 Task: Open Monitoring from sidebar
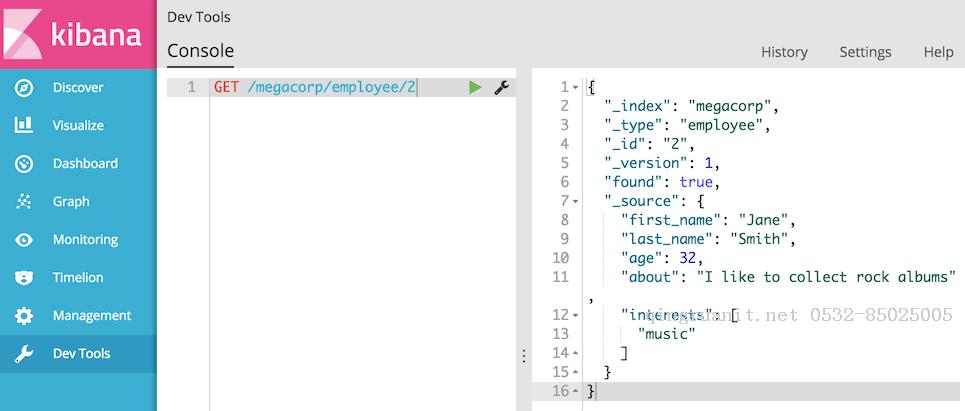pyautogui.click(x=85, y=240)
